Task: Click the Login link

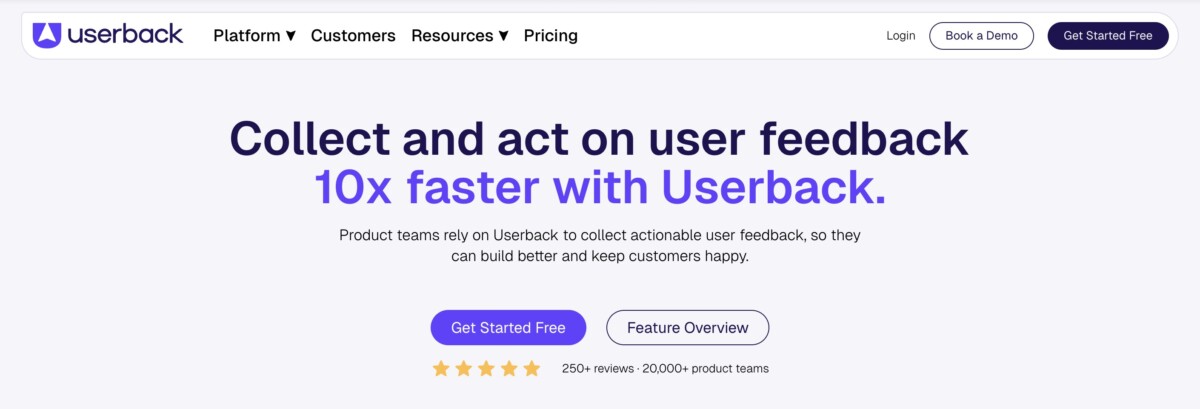Action: click(900, 36)
